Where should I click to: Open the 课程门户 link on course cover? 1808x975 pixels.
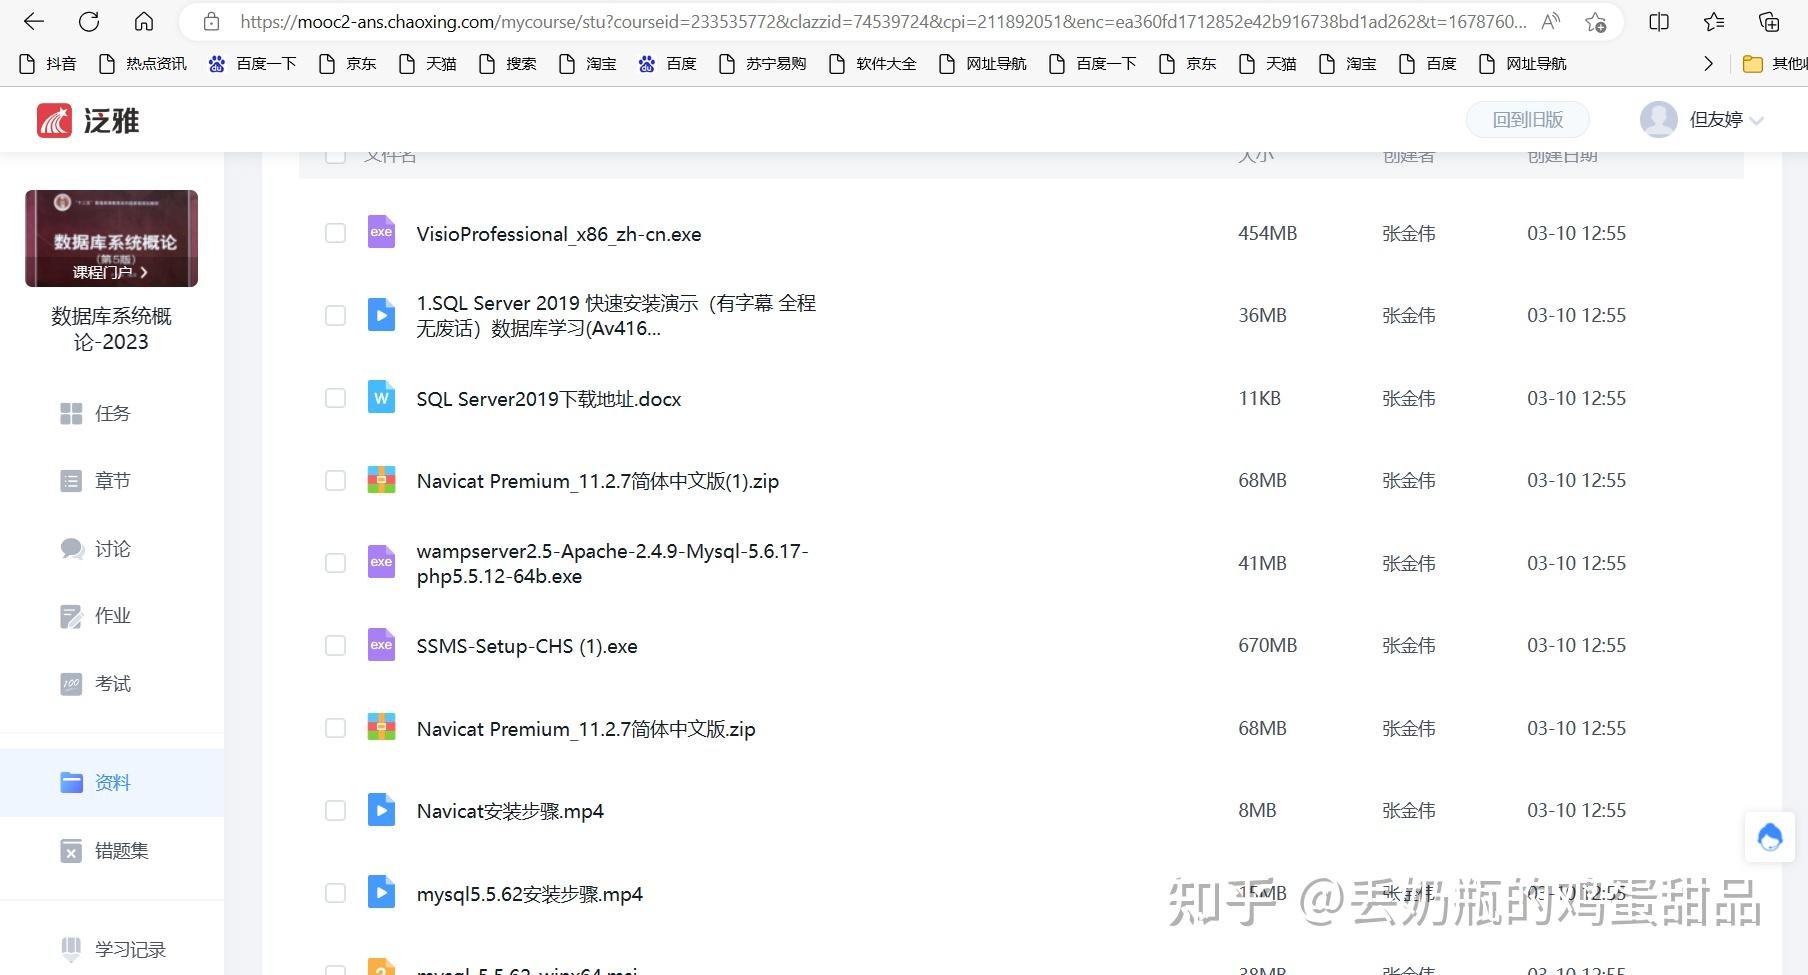point(110,272)
